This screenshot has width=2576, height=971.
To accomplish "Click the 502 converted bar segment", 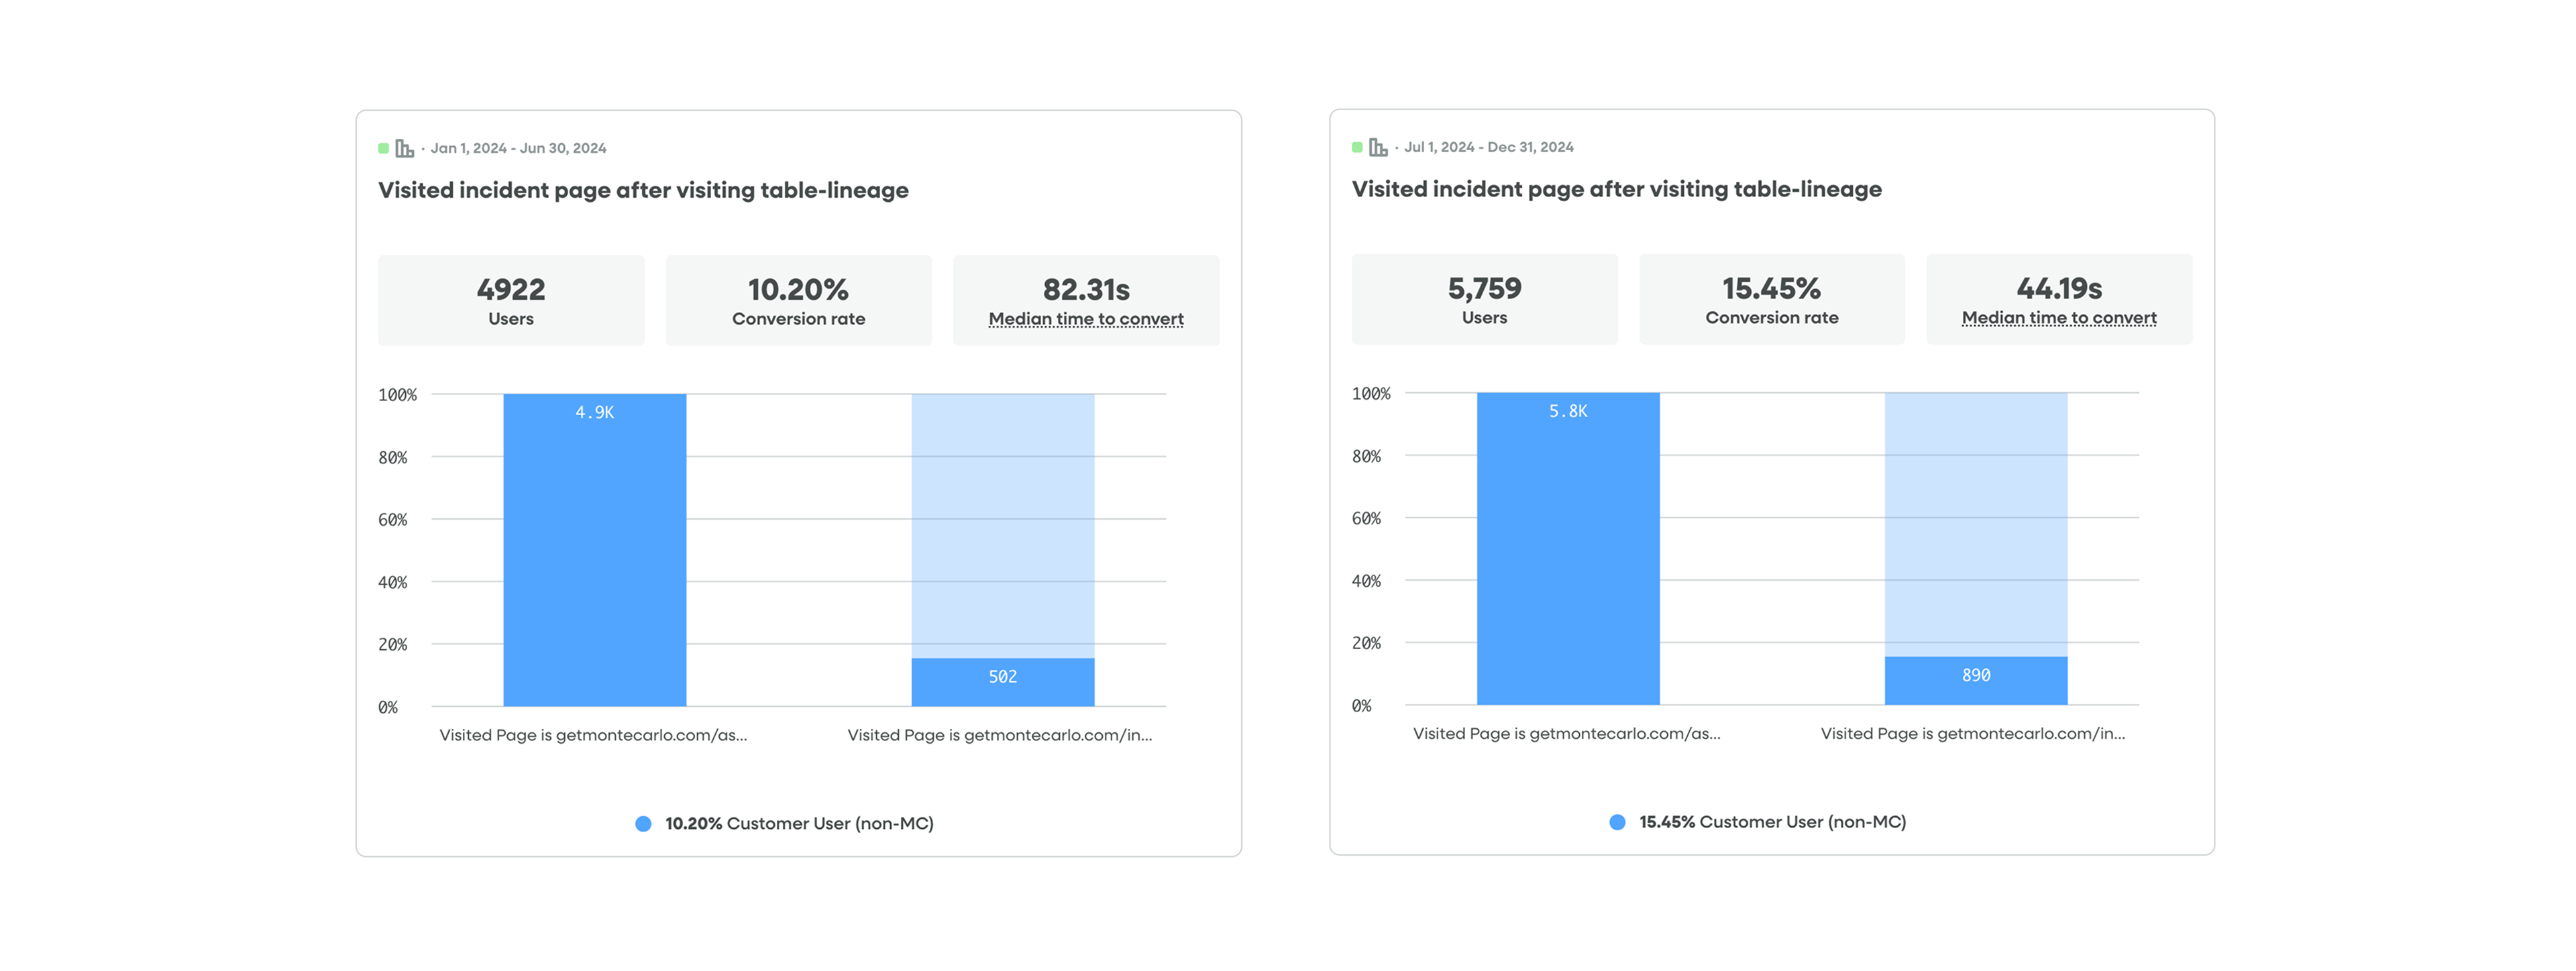I will 1003,682.
